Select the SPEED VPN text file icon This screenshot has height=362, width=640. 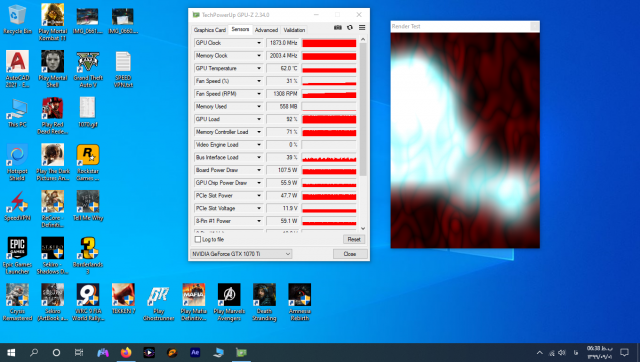(123, 69)
